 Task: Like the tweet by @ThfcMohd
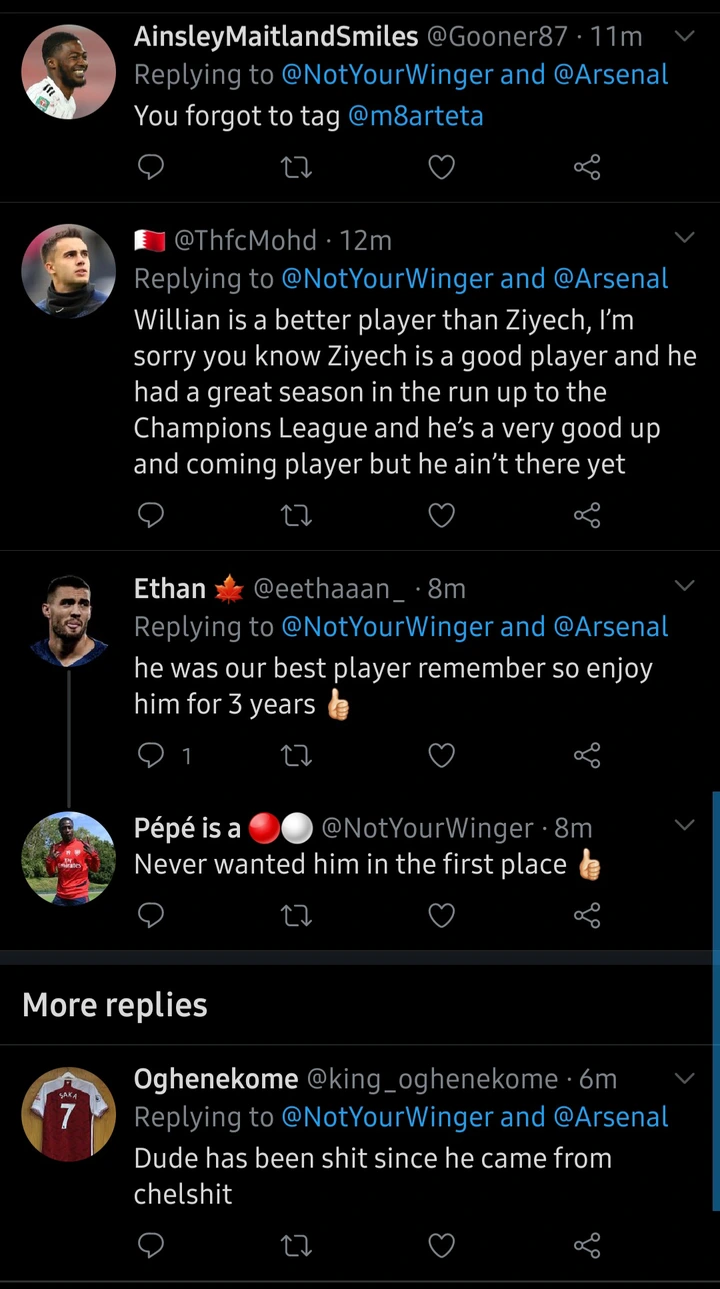(441, 515)
